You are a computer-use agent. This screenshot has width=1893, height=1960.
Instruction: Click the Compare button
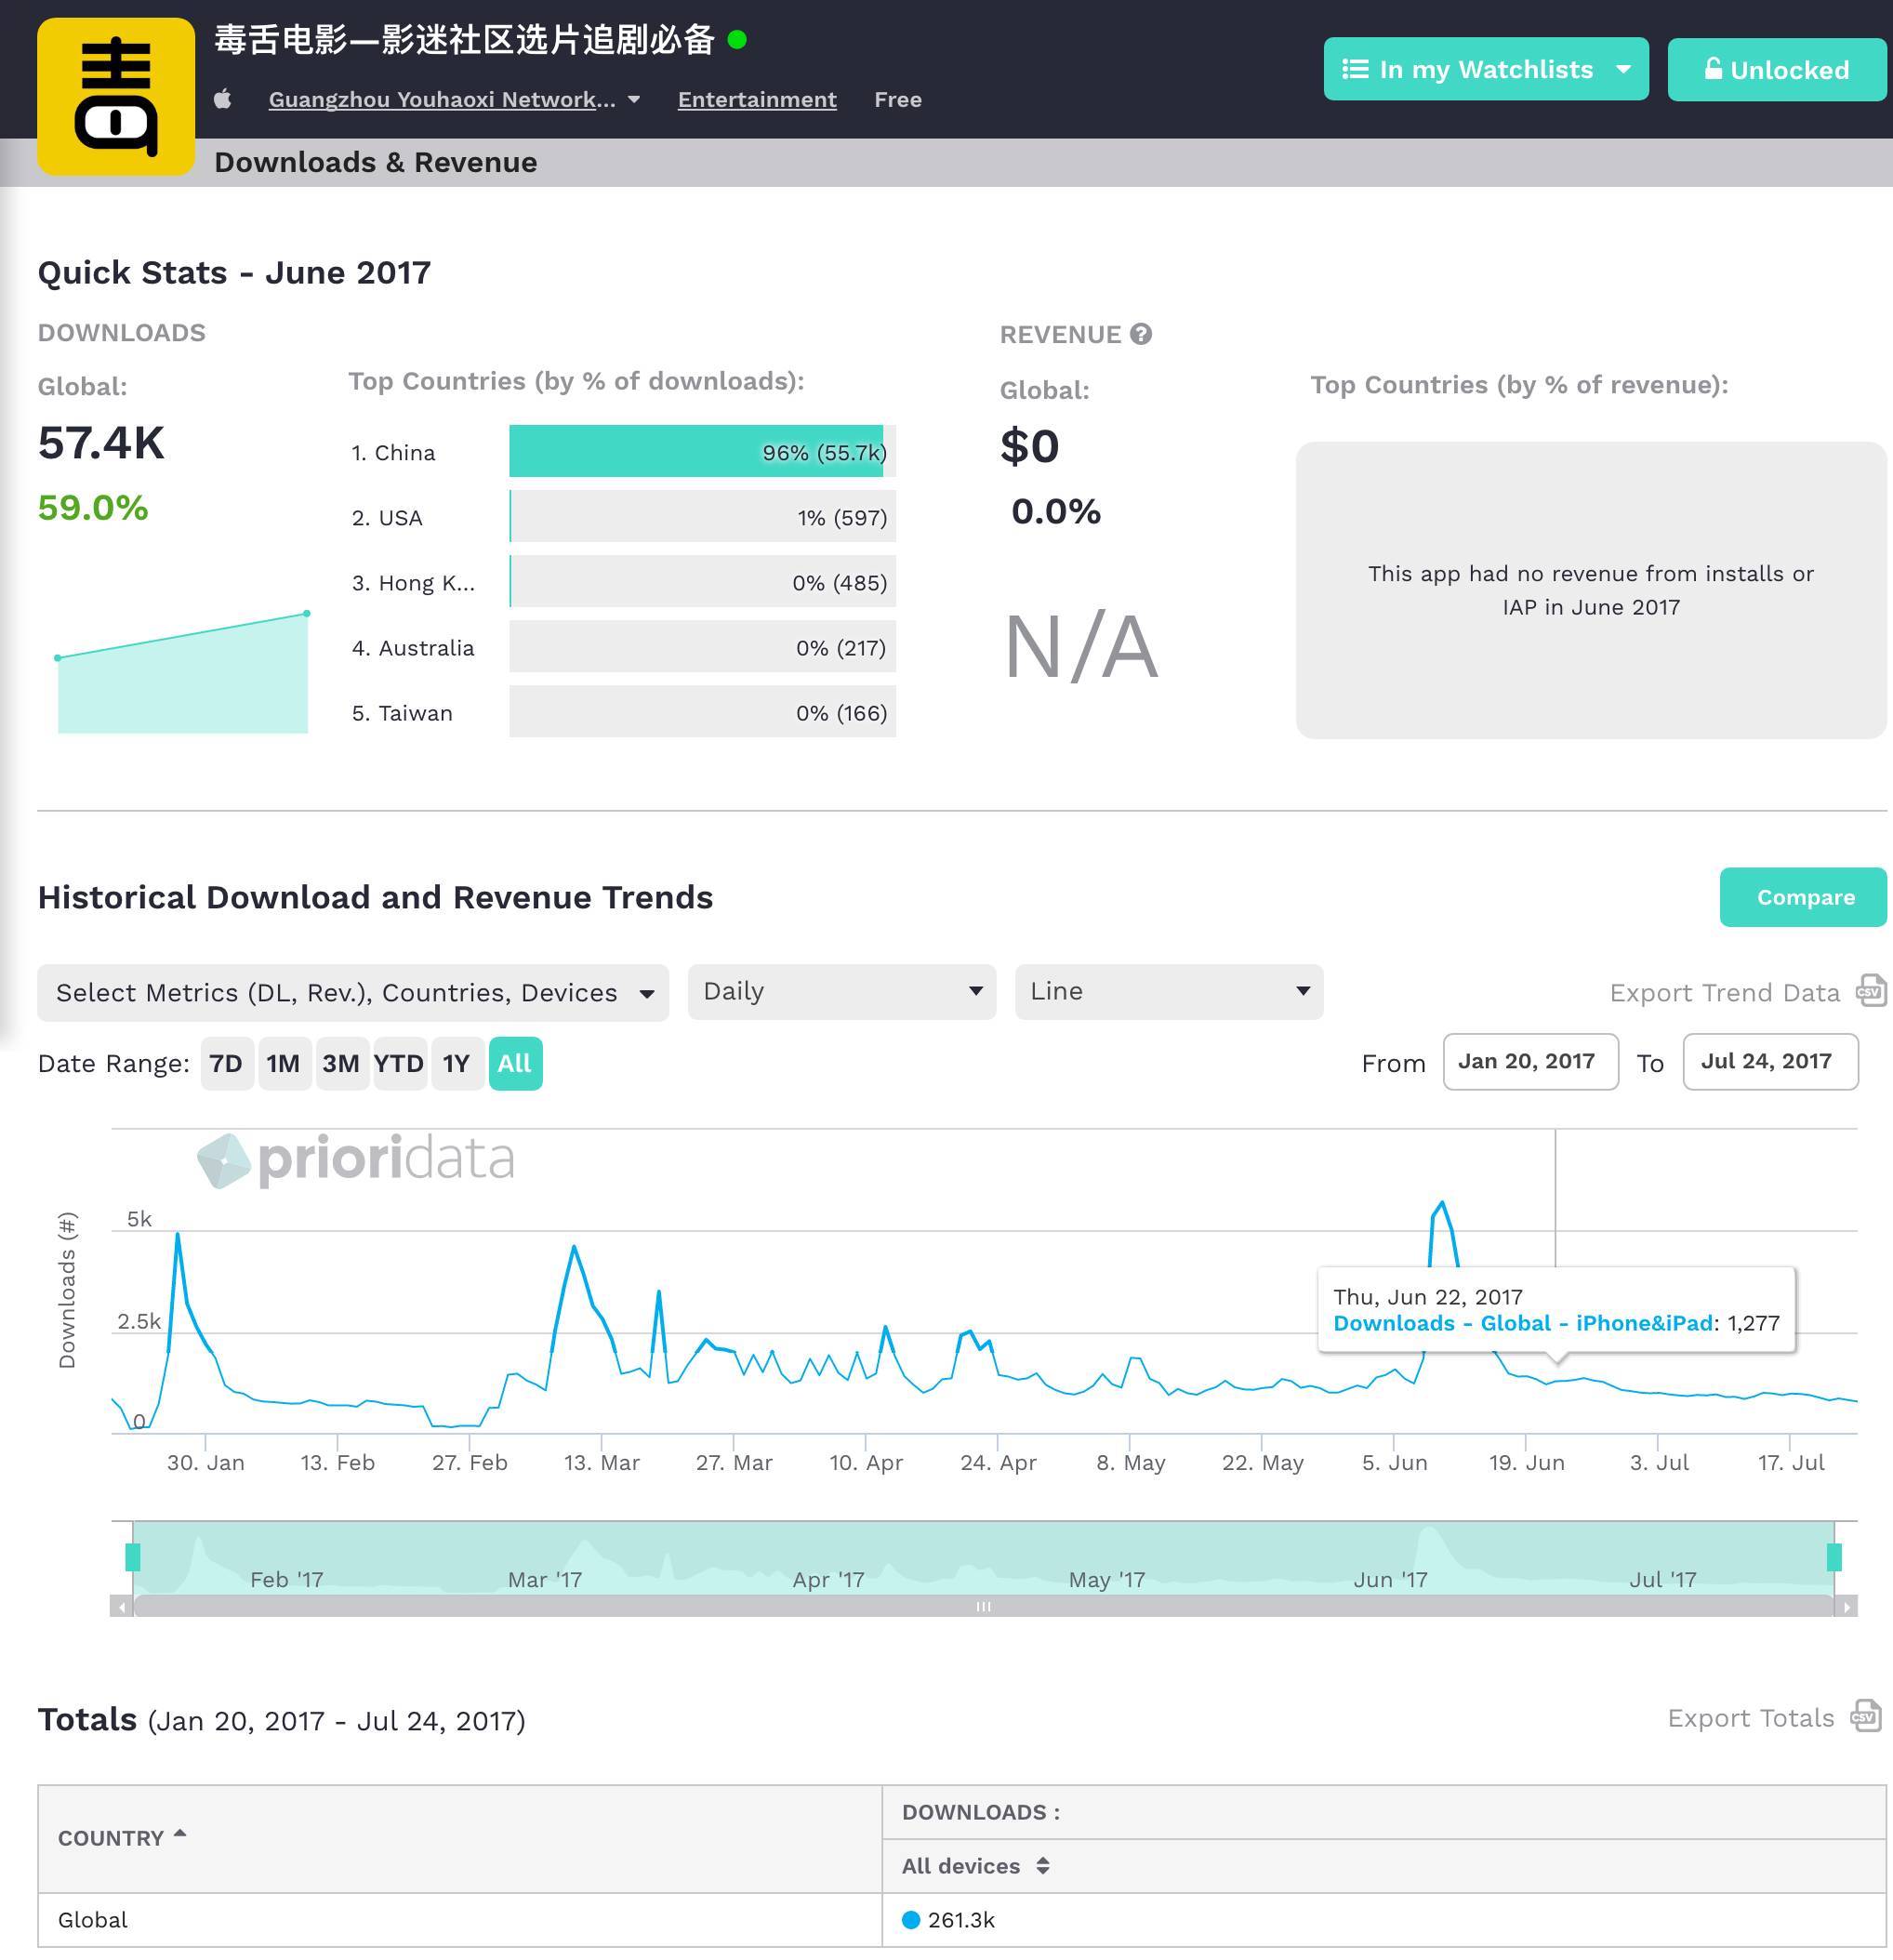1803,897
